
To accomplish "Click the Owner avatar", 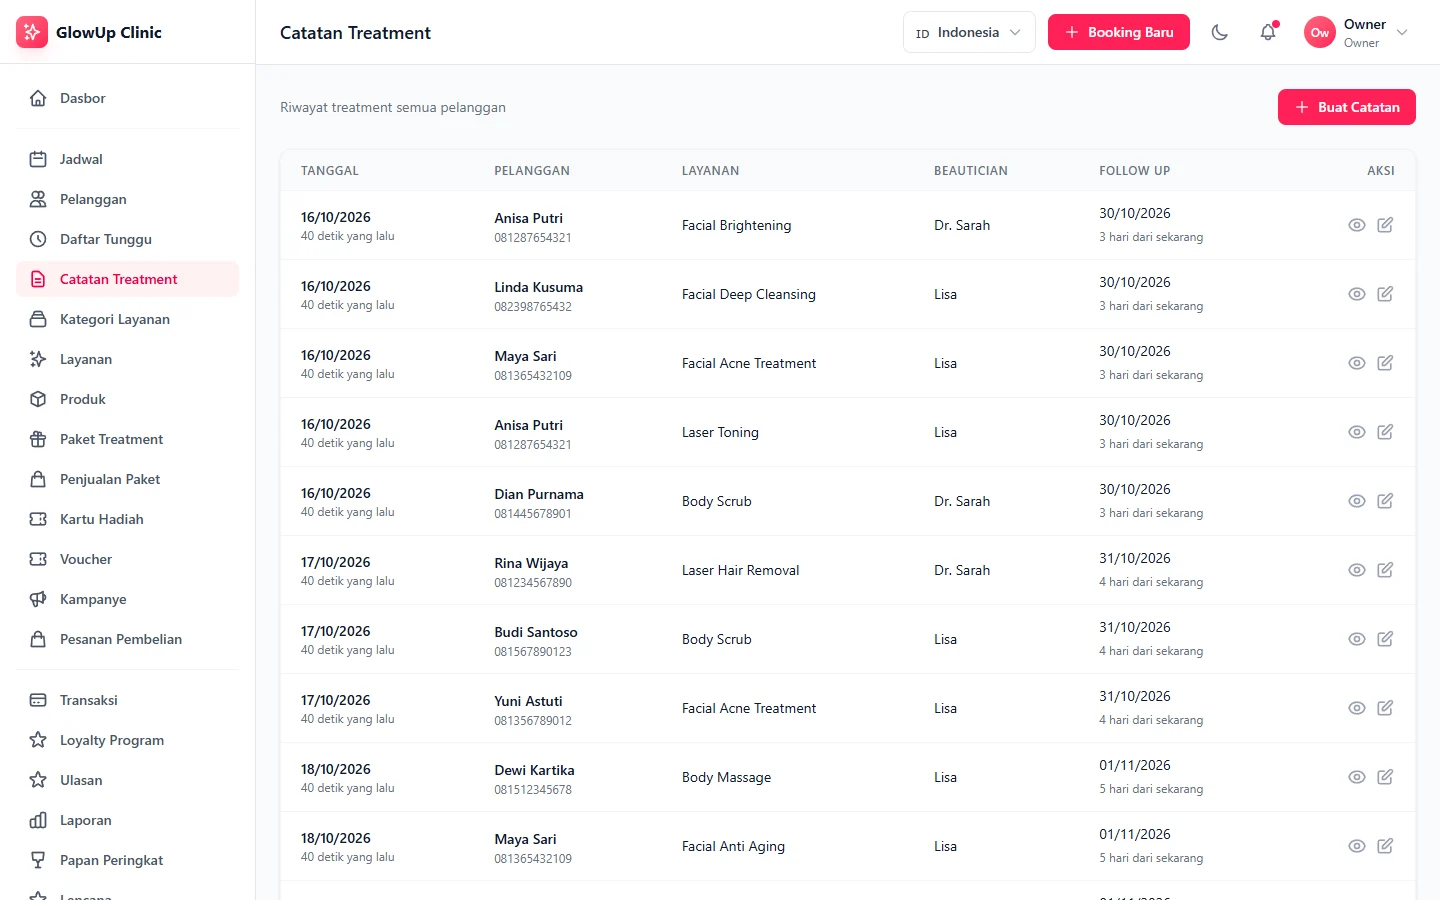I will tap(1320, 32).
